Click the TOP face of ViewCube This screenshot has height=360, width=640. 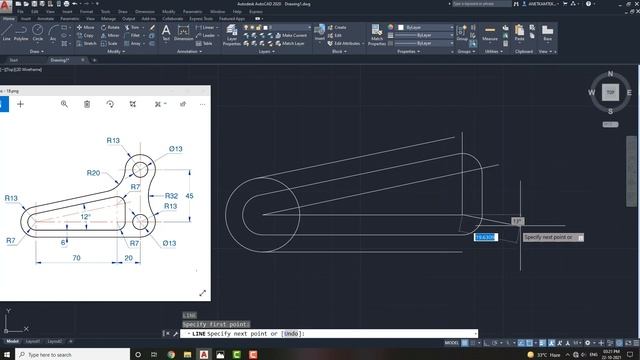610,92
